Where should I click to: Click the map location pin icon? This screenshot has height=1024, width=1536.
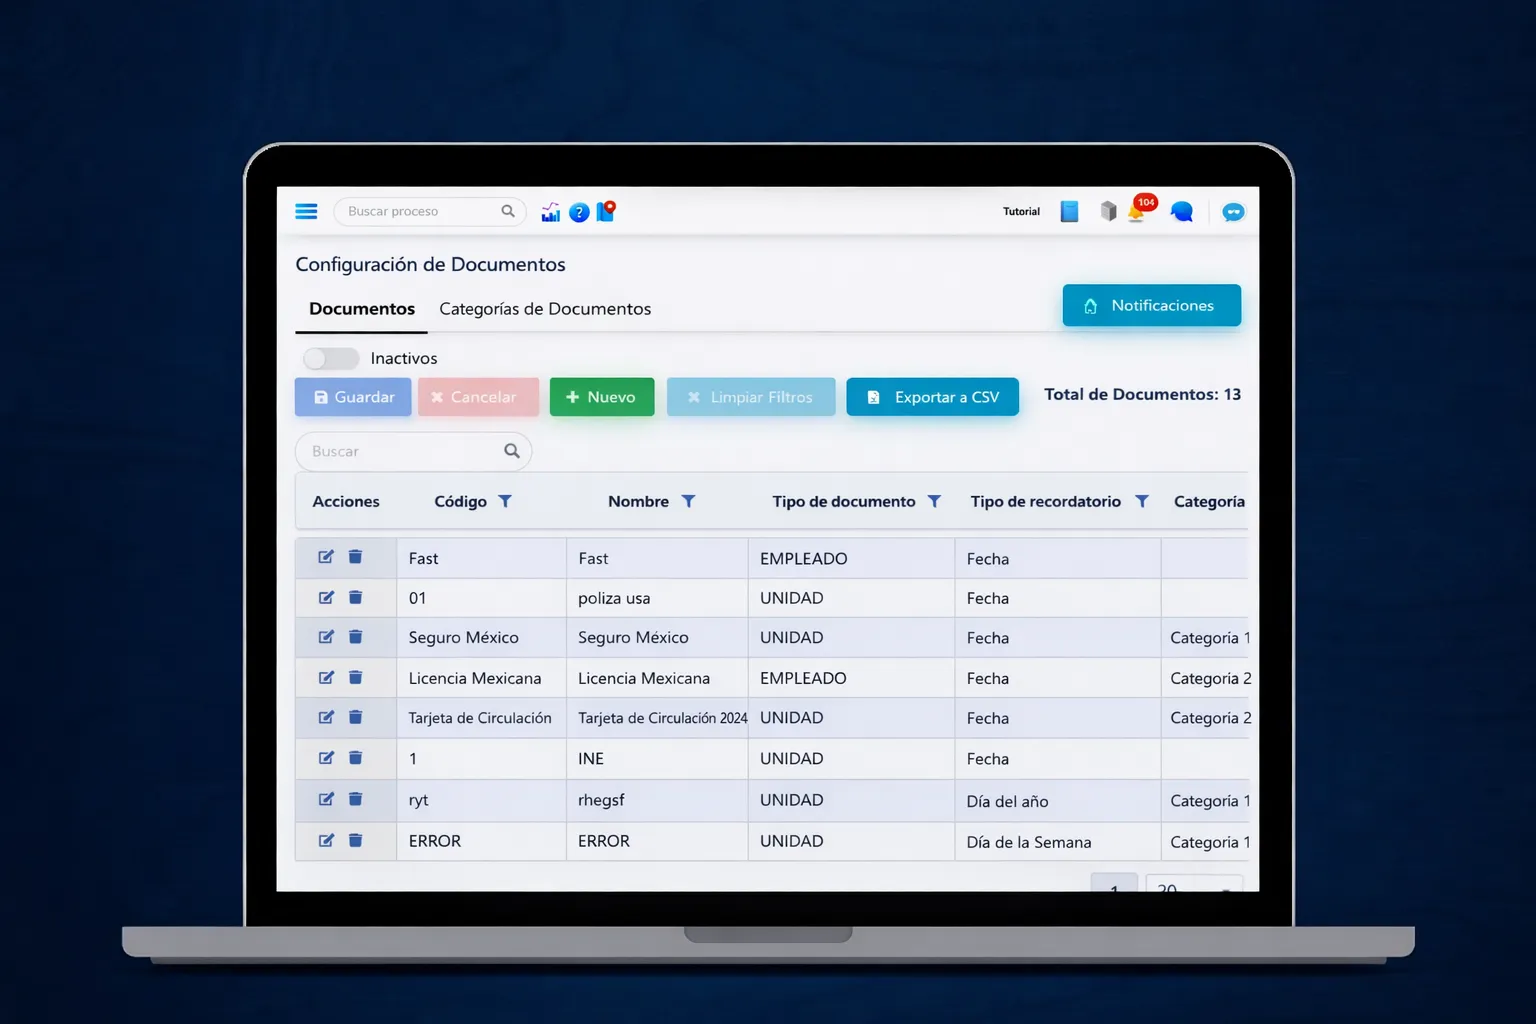606,211
